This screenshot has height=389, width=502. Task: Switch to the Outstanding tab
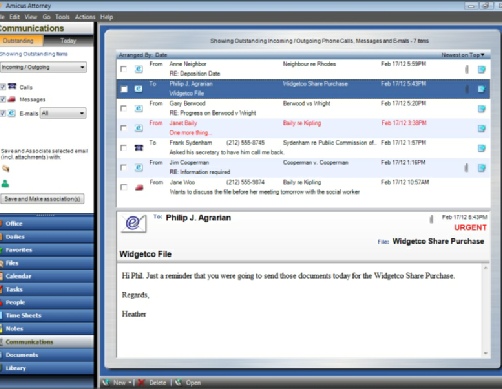pyautogui.click(x=22, y=41)
